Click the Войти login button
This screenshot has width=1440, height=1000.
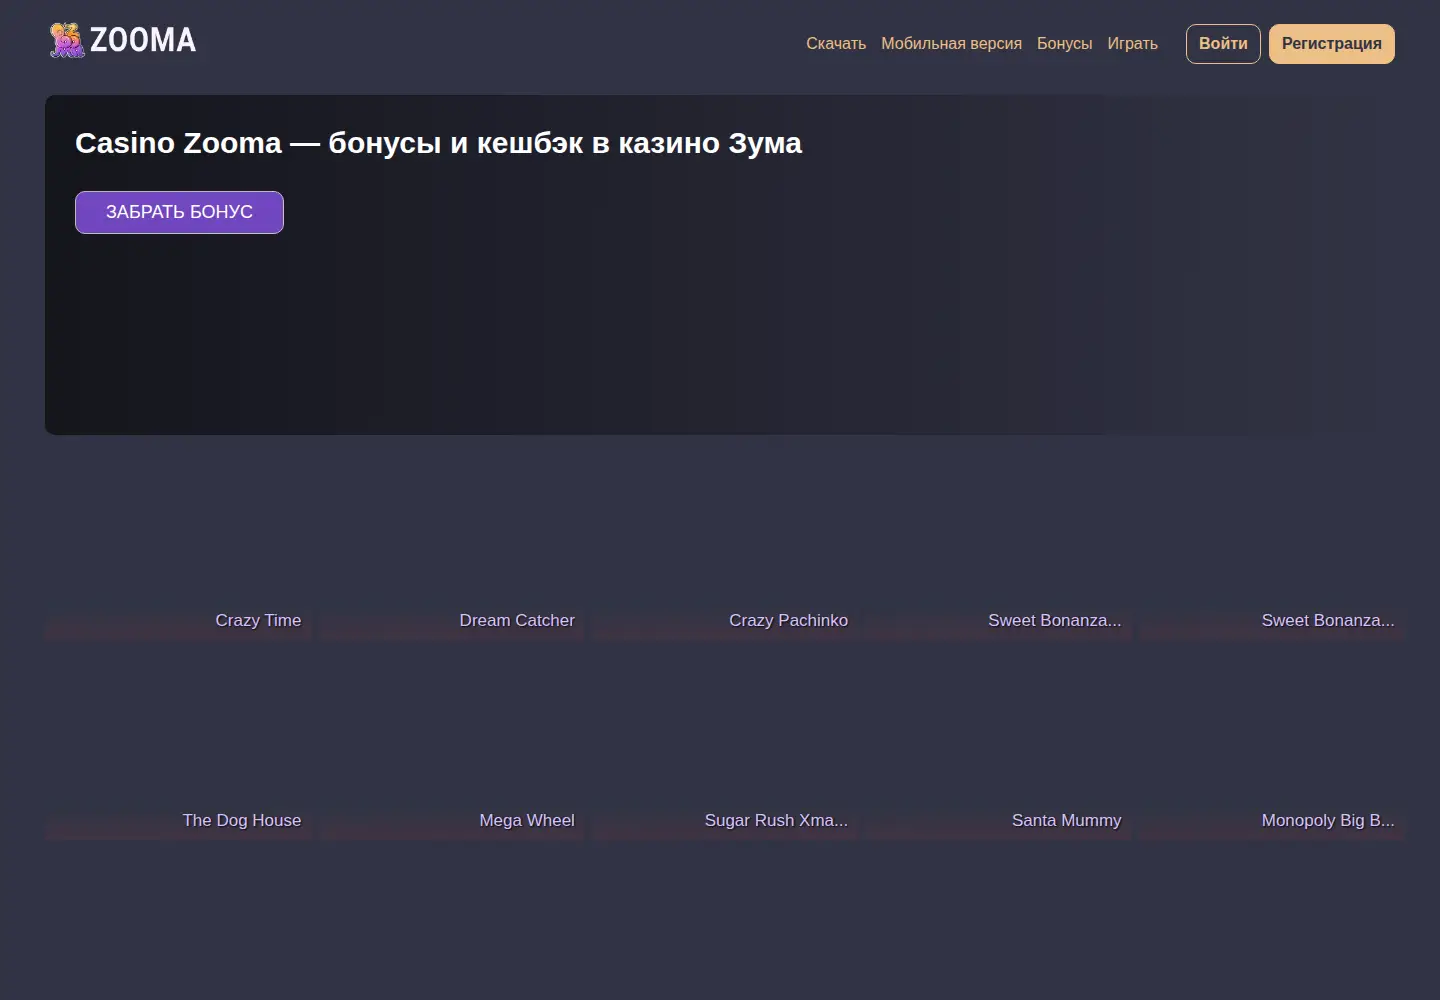pyautogui.click(x=1223, y=44)
